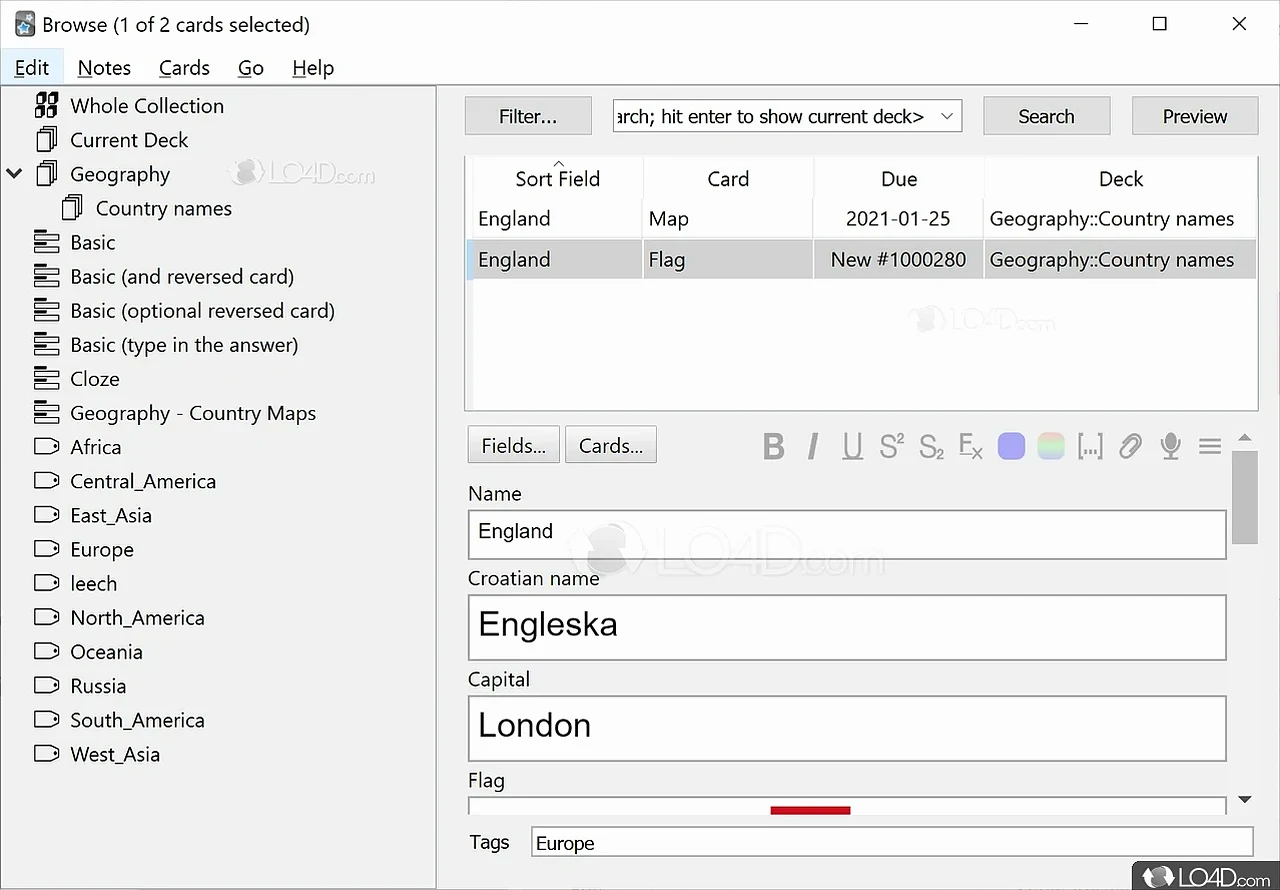The height and width of the screenshot is (890, 1280).
Task: Open the Edit menu
Action: [x=32, y=68]
